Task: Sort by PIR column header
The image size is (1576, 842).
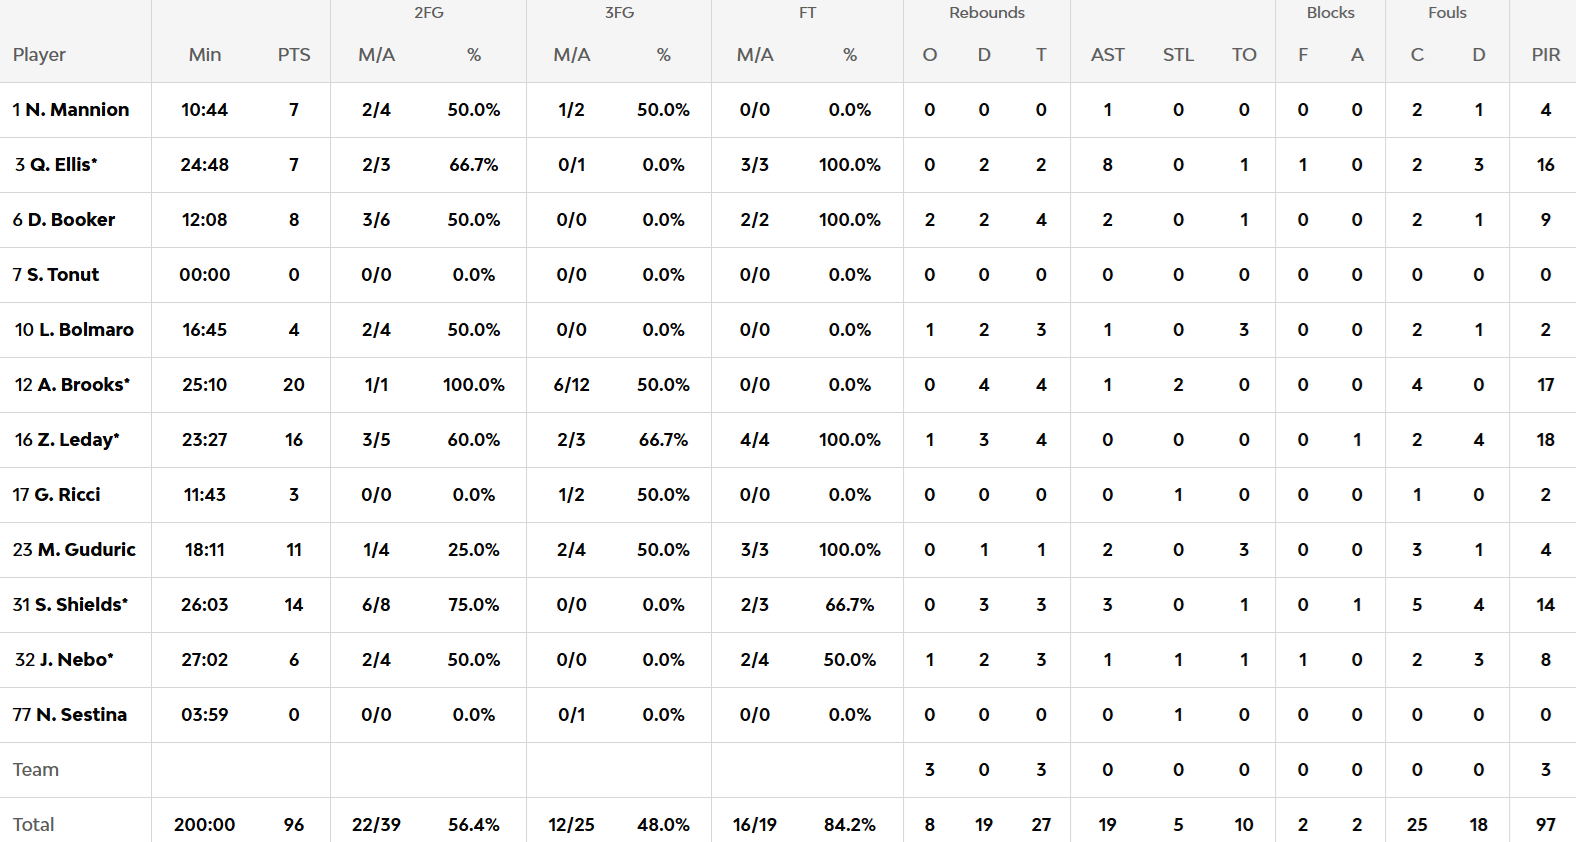Action: coord(1545,55)
